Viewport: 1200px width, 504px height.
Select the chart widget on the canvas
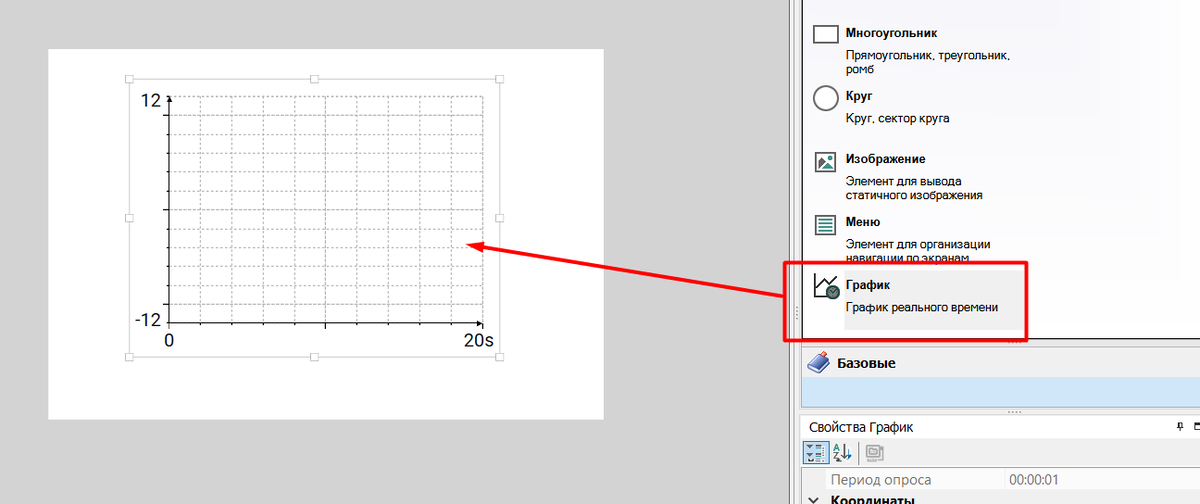[314, 217]
